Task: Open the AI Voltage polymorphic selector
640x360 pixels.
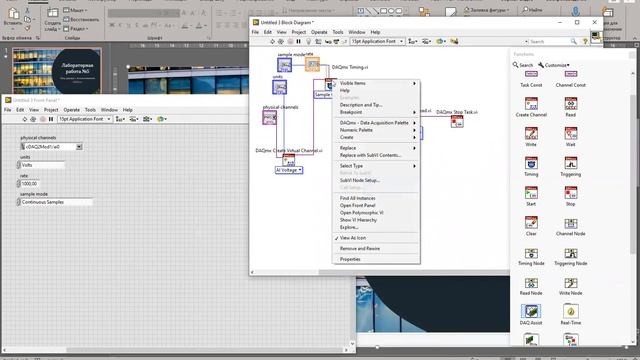Action: 289,170
